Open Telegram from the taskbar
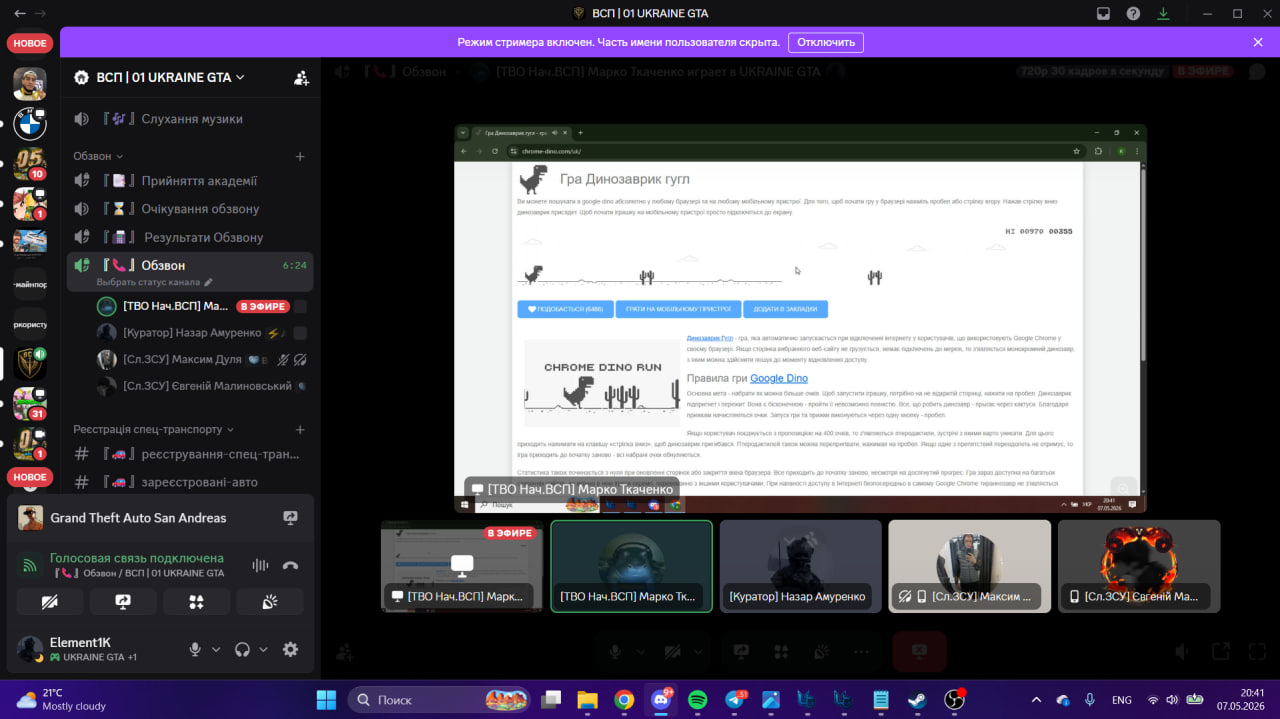This screenshot has height=719, width=1280. coord(735,699)
